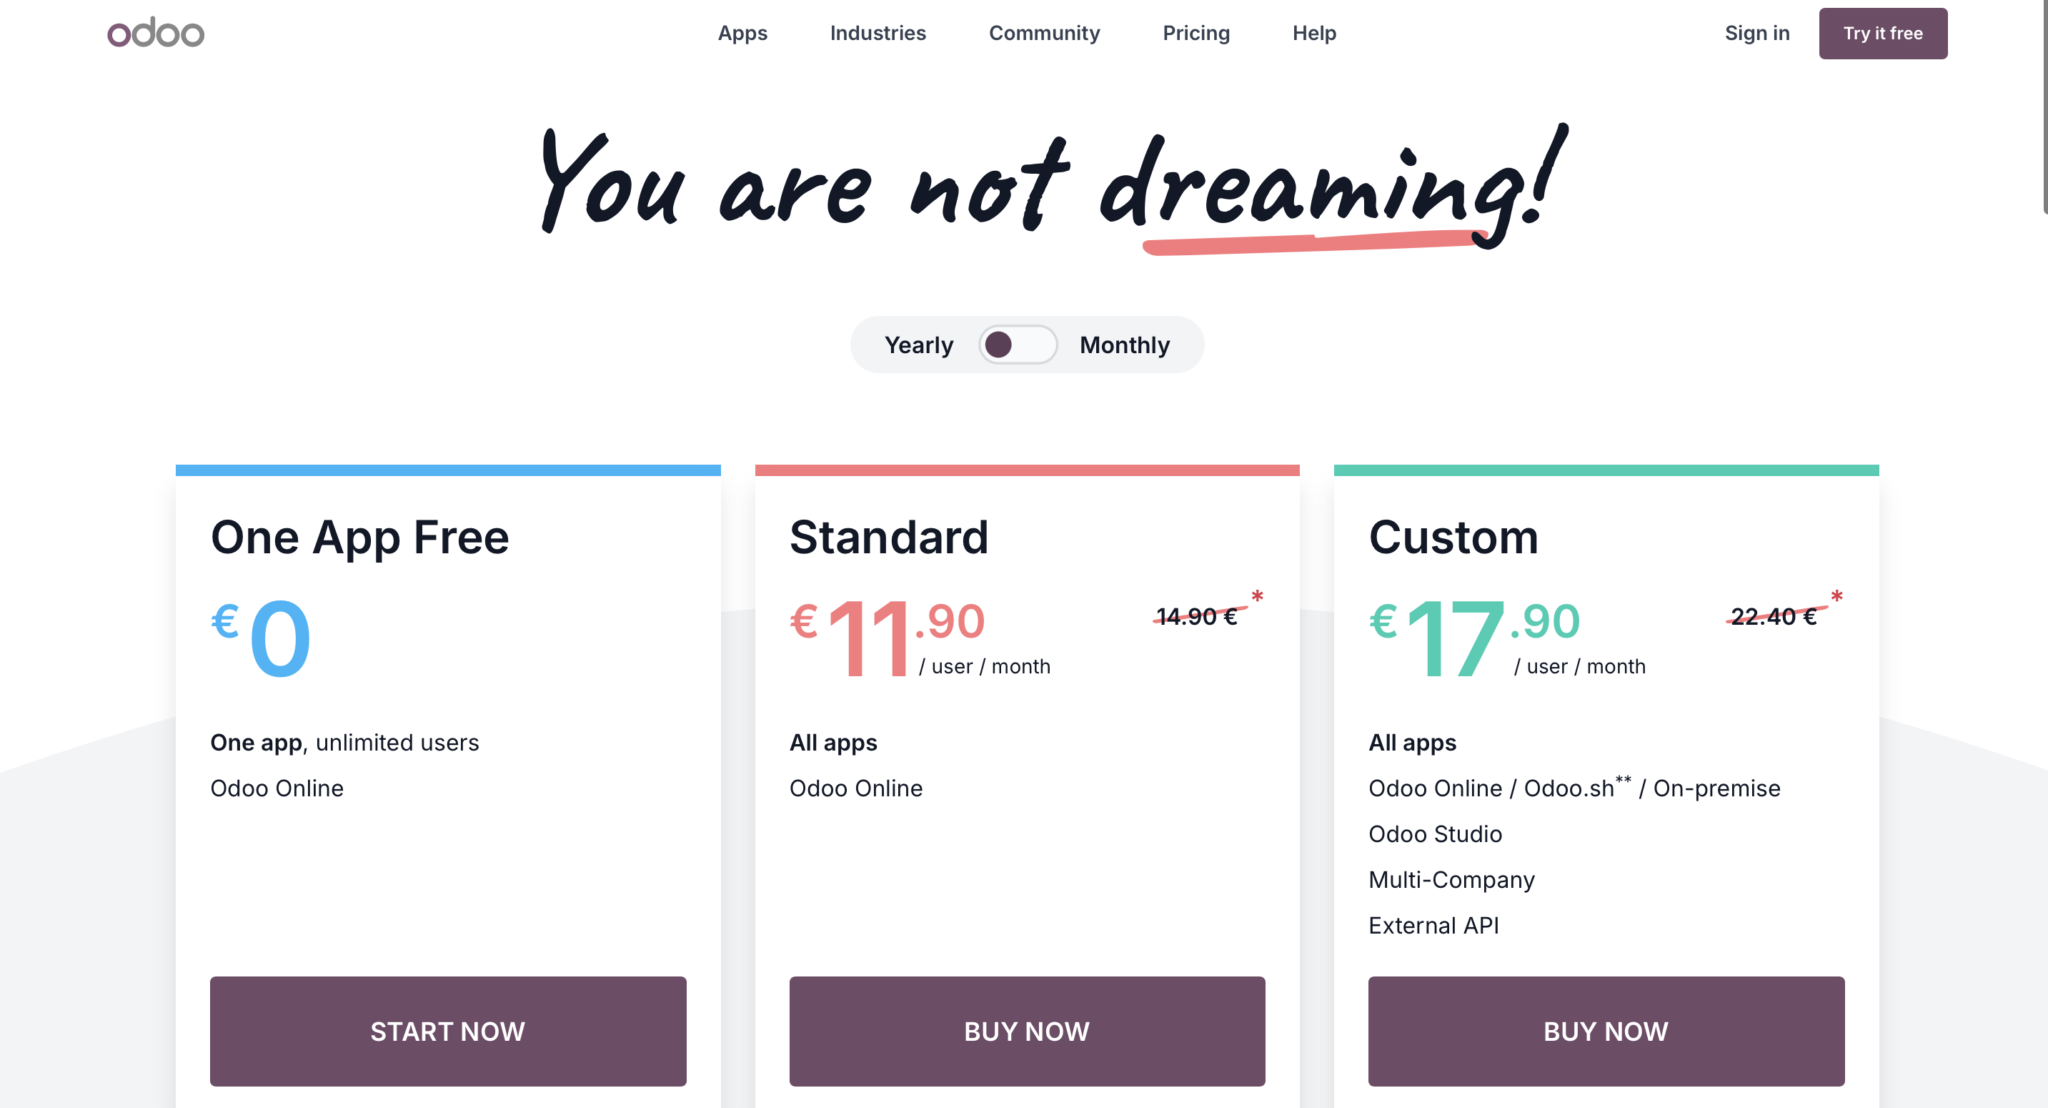Screen dimensions: 2048x1108
Task: Click the Standard plan's crossed-out 14.90 price
Action: pyautogui.click(x=1194, y=616)
